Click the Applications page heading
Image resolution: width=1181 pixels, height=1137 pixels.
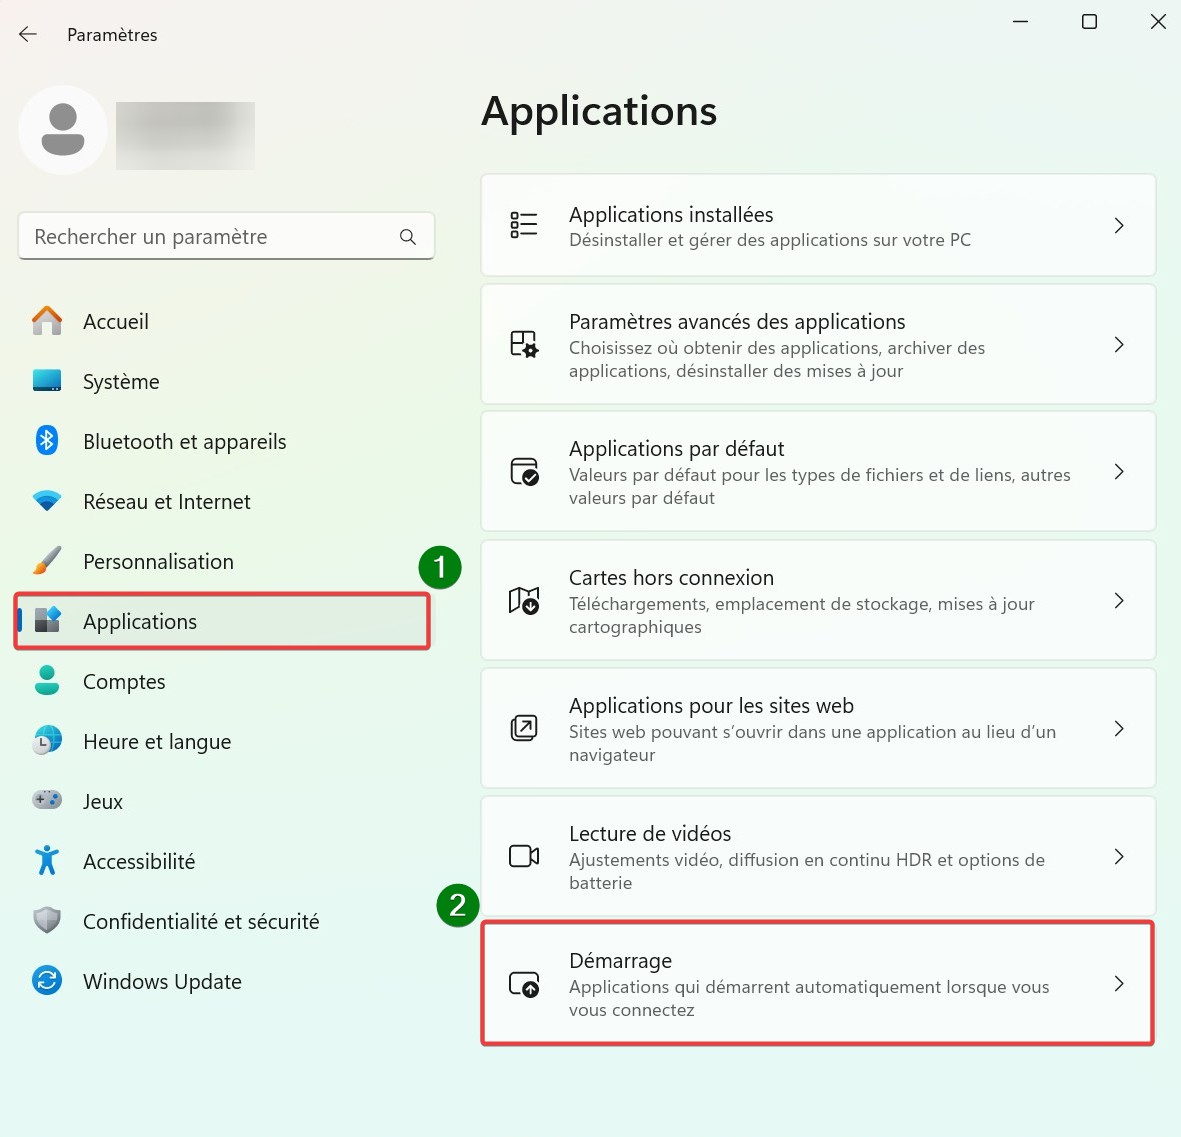(x=599, y=112)
